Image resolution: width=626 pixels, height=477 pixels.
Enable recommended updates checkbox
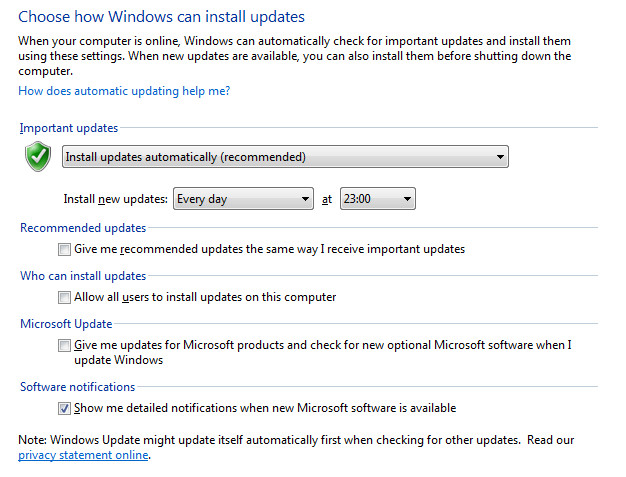click(64, 249)
